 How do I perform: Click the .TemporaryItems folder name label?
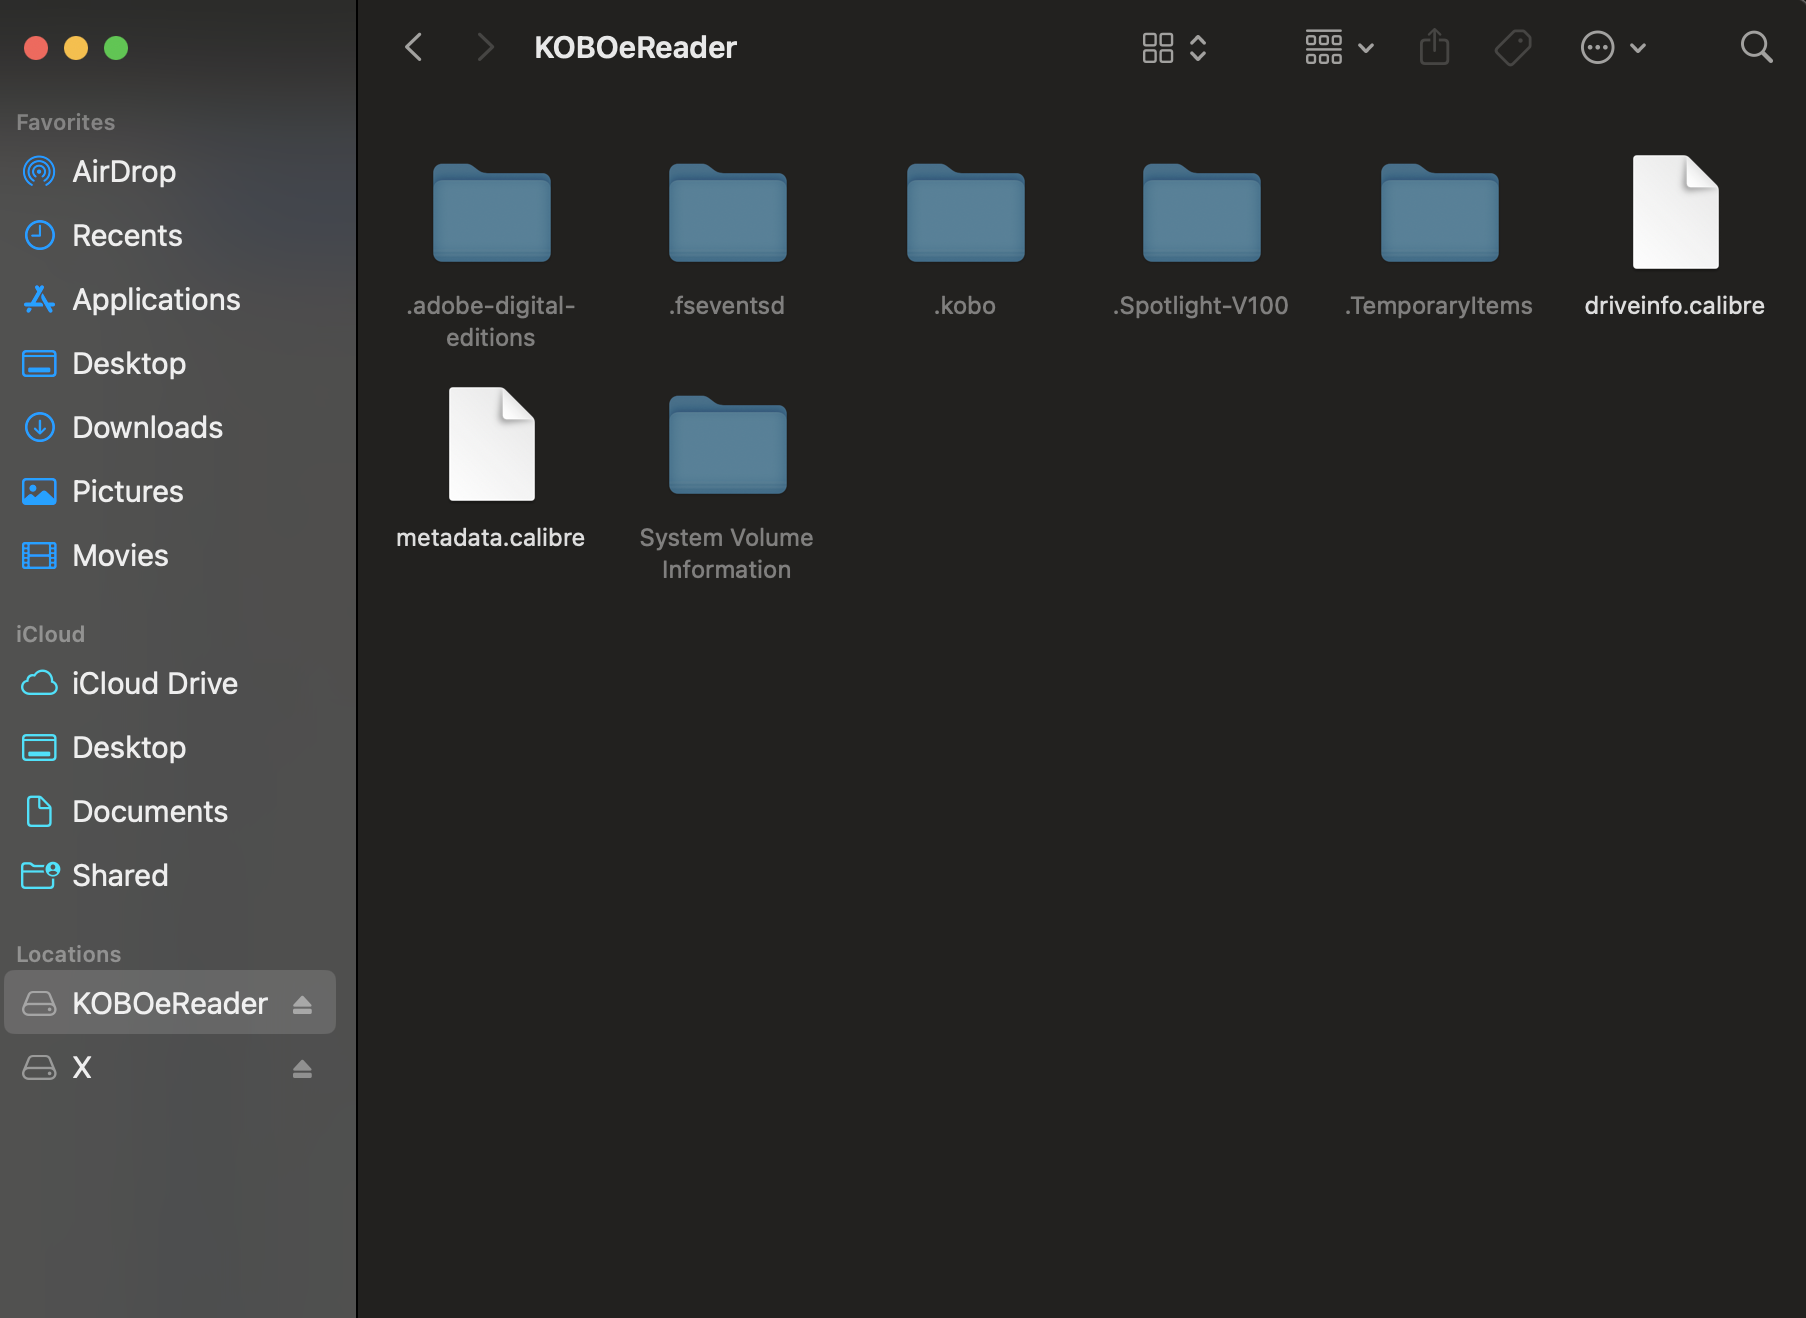click(x=1439, y=305)
